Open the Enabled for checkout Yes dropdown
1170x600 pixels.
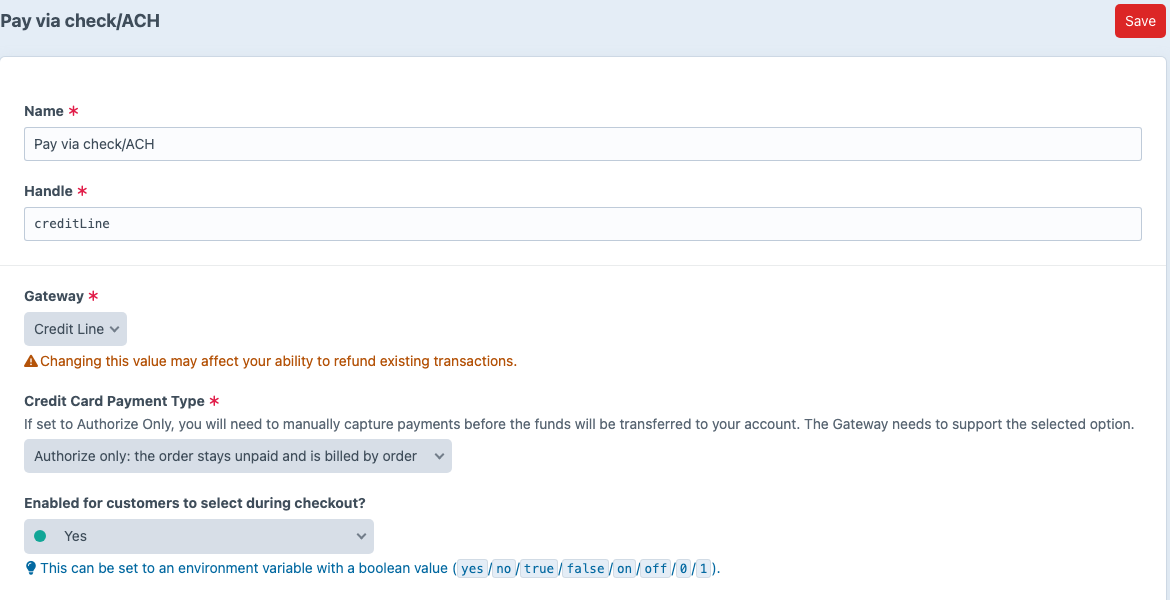pos(199,536)
